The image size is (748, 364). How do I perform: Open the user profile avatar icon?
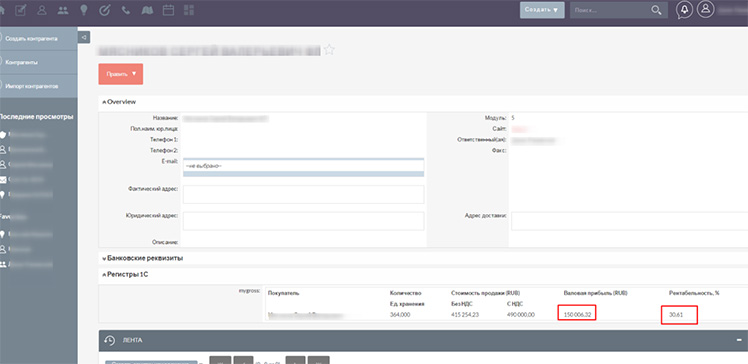pos(705,10)
